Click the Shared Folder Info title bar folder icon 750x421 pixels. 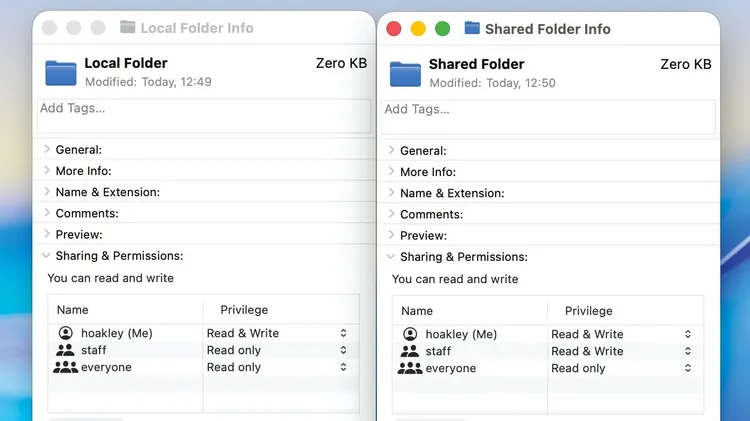point(472,29)
